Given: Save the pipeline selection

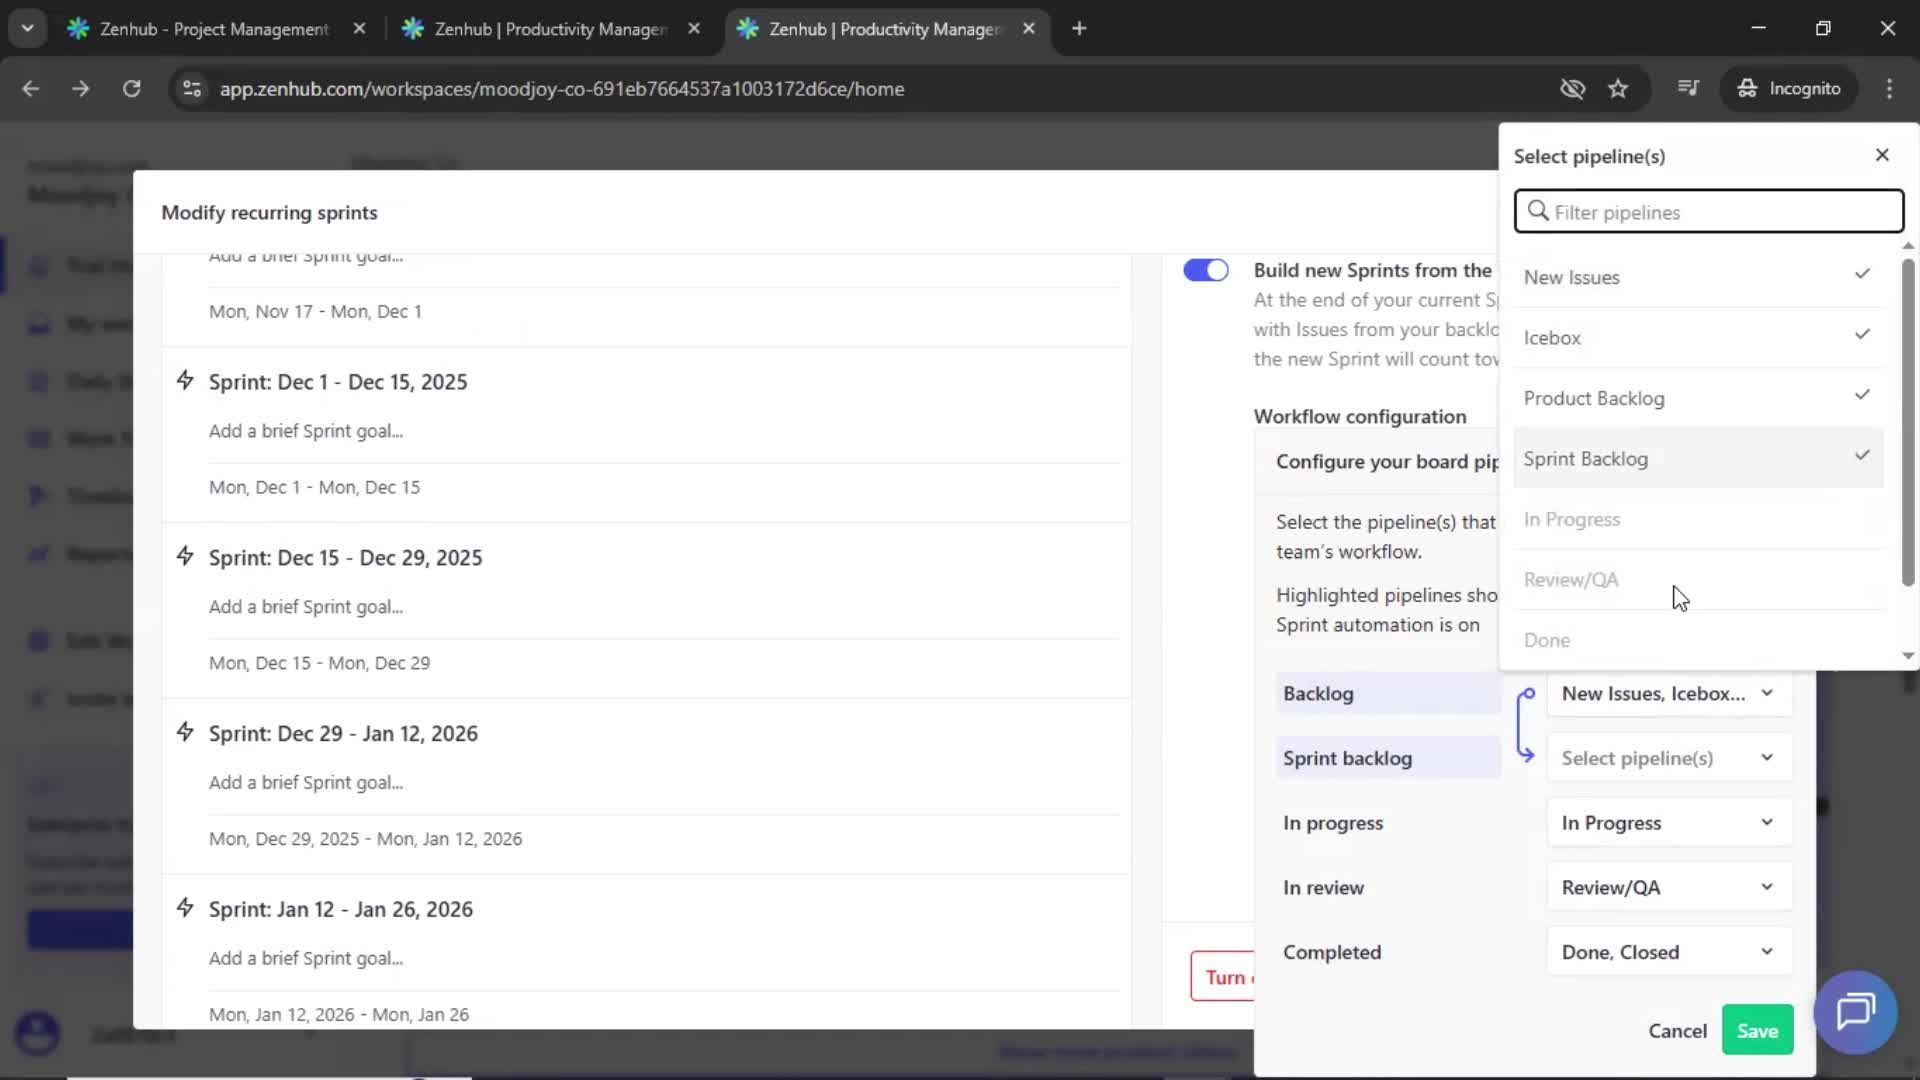Looking at the screenshot, I should point(1757,1029).
